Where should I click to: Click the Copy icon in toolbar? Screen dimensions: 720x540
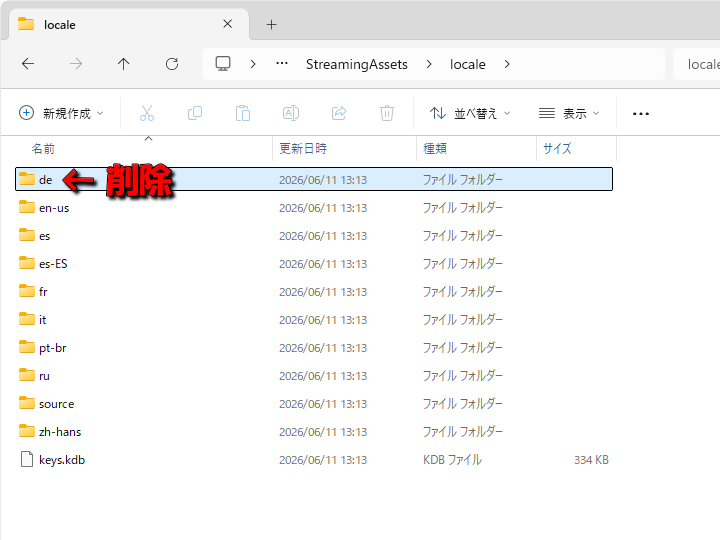[x=195, y=113]
